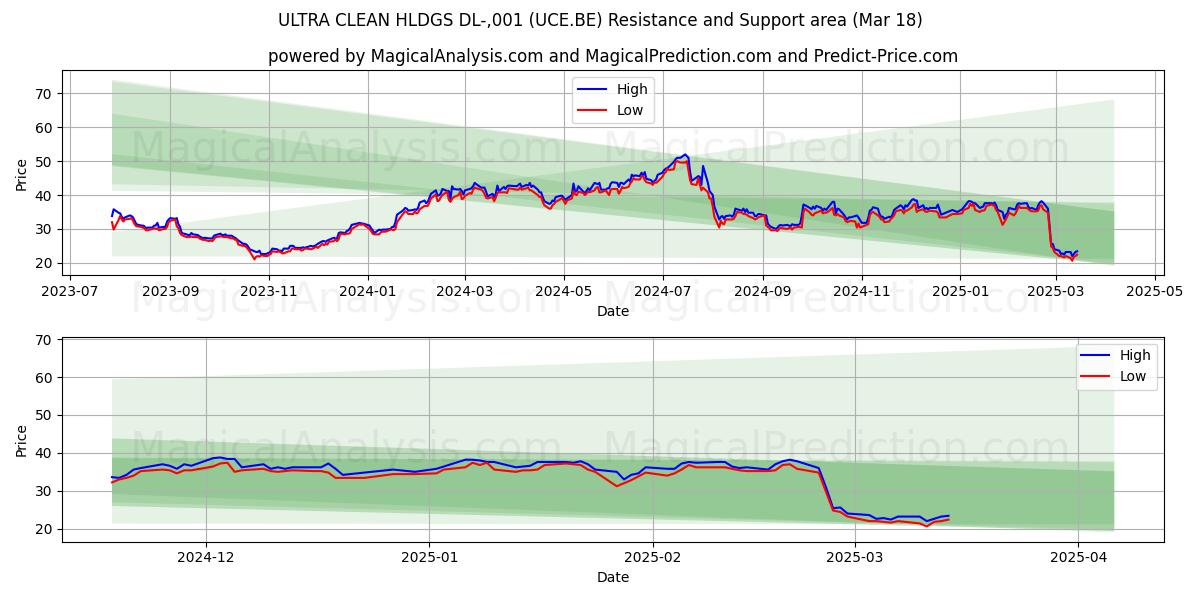1200x600 pixels.
Task: Click the '2024-07' tick label
Action: [x=662, y=290]
